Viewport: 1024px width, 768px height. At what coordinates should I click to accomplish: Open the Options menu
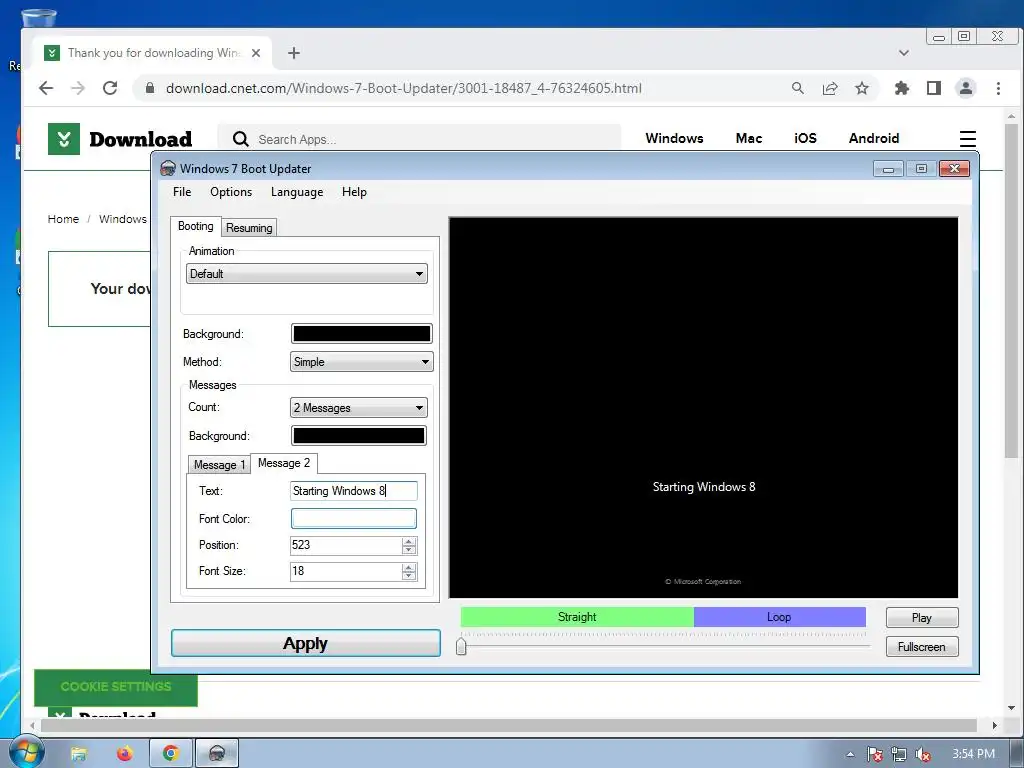tap(231, 192)
